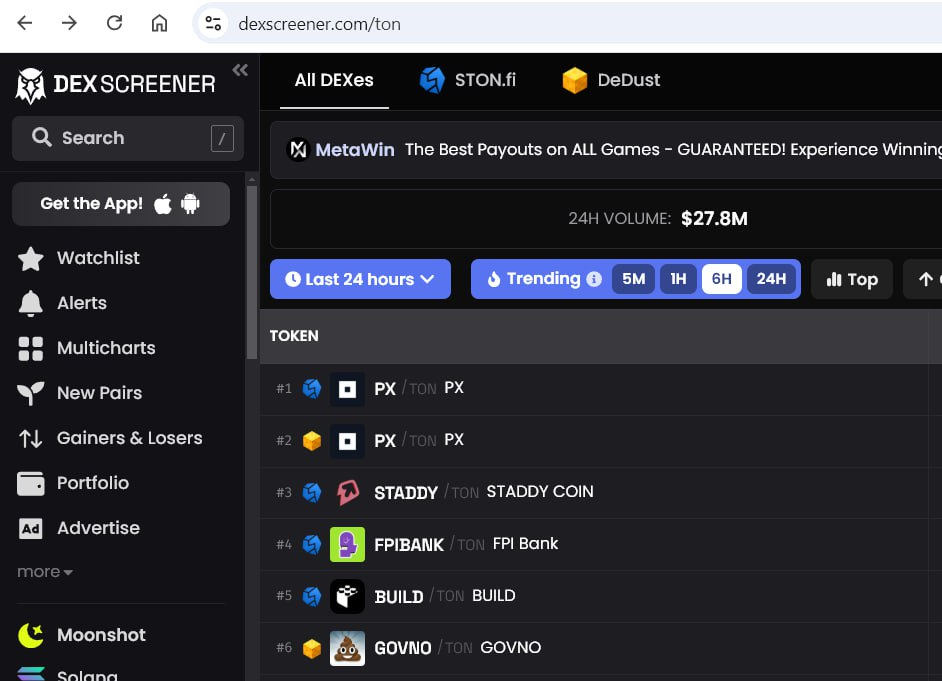
Task: Open the BUILD/TON pair row
Action: point(601,596)
